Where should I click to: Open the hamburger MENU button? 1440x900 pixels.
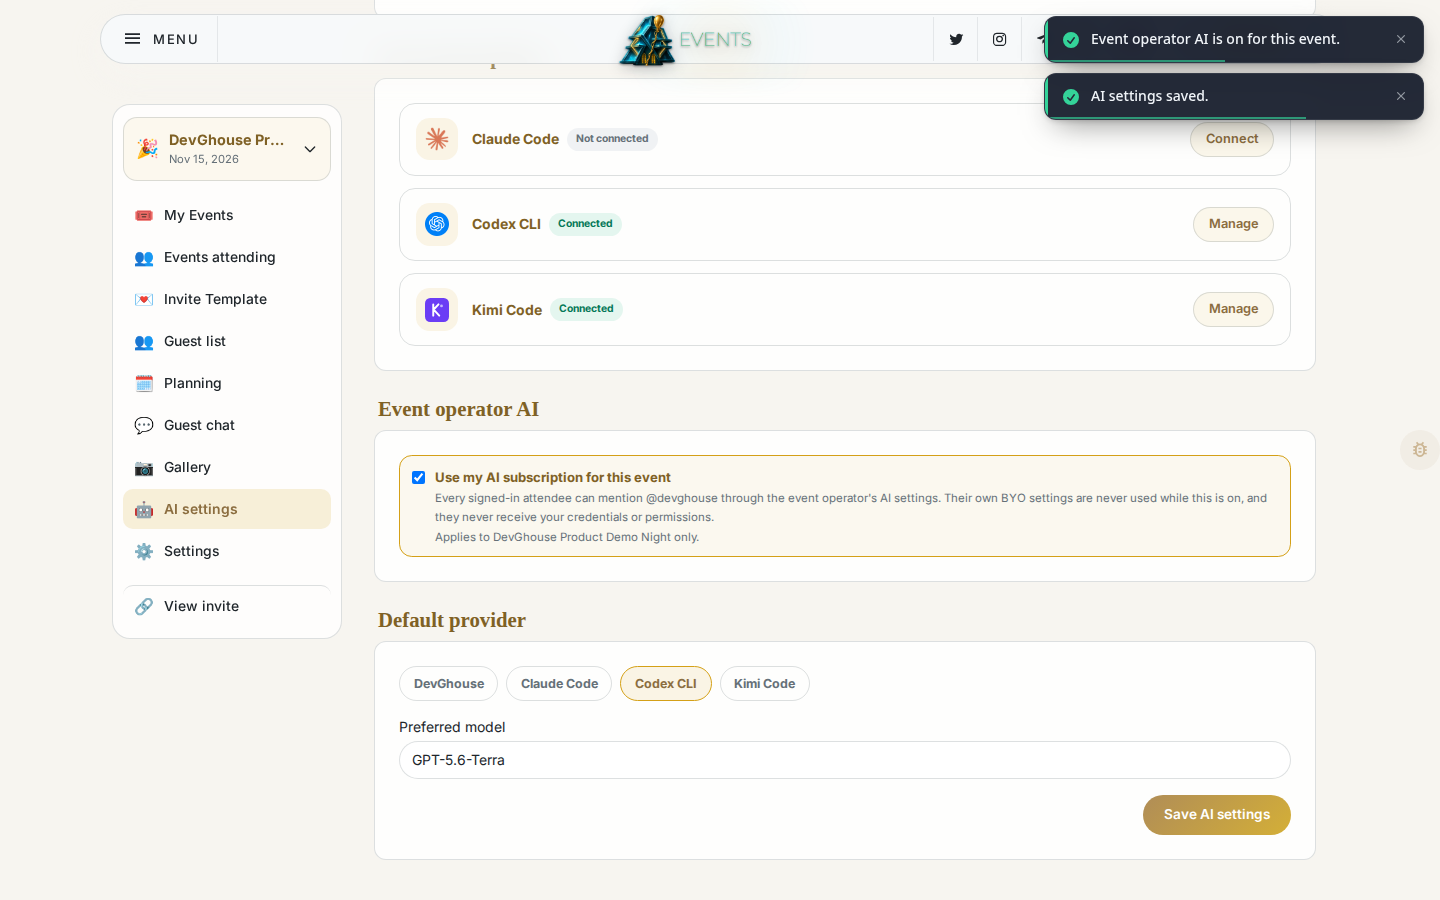[x=160, y=39]
